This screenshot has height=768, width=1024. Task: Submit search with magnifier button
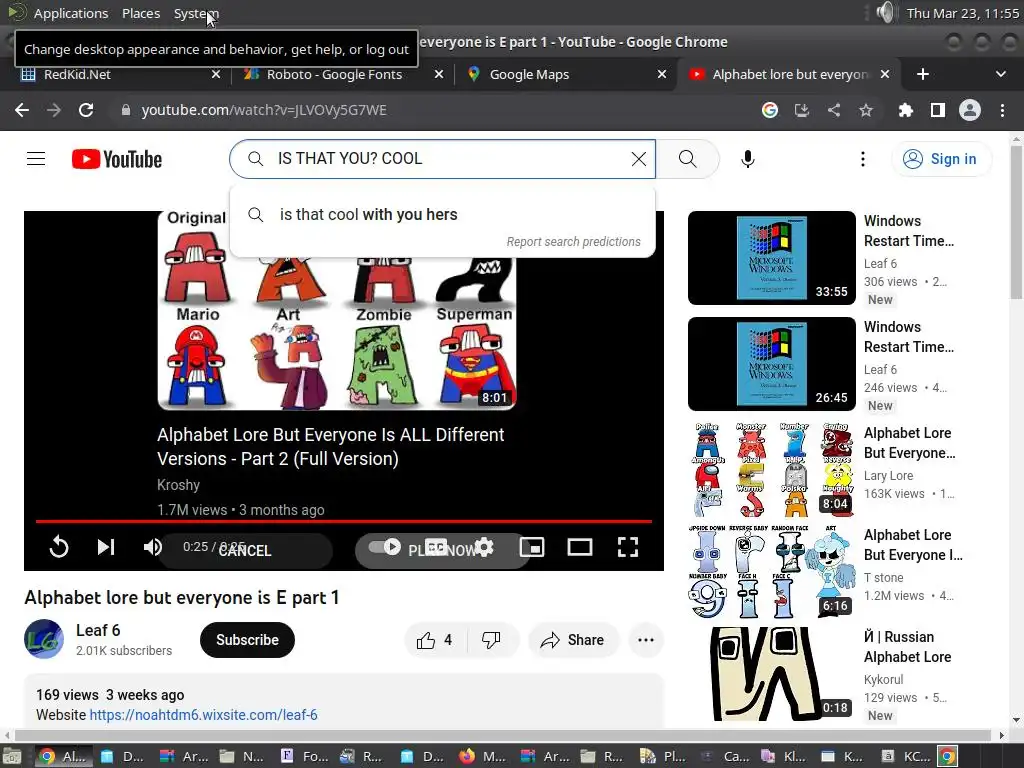687,159
